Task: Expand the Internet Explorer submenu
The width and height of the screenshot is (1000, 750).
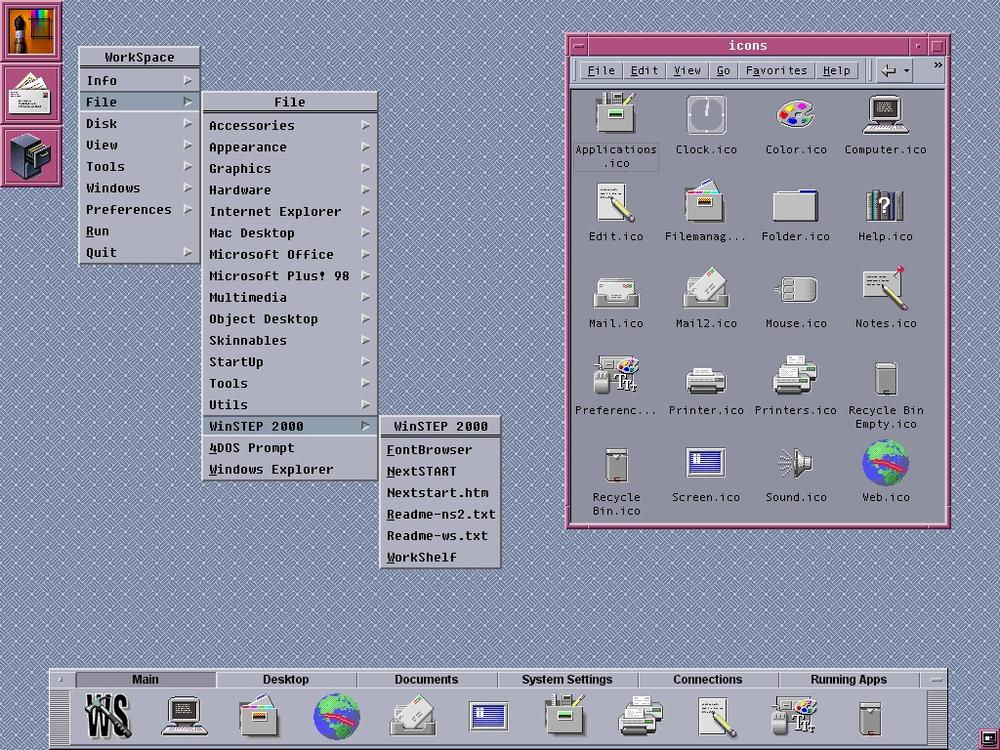Action: click(x=290, y=212)
